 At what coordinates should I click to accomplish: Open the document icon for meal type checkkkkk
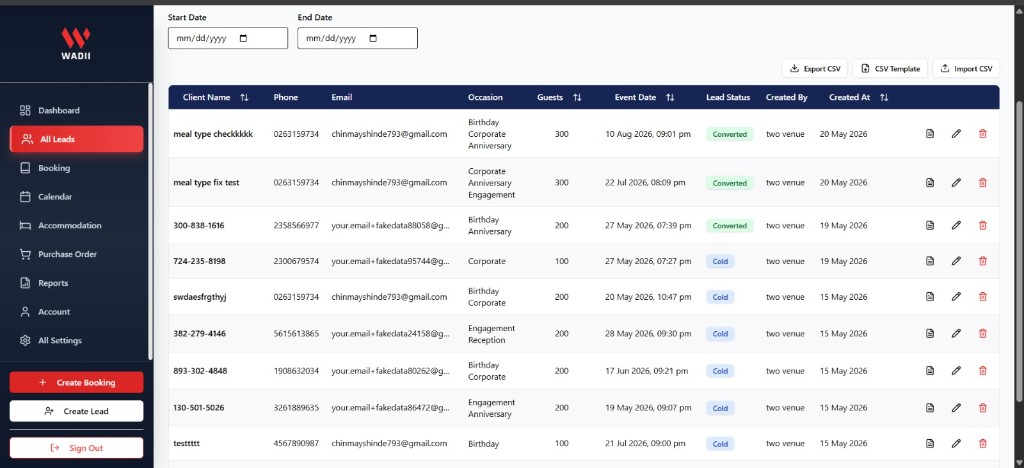point(930,134)
